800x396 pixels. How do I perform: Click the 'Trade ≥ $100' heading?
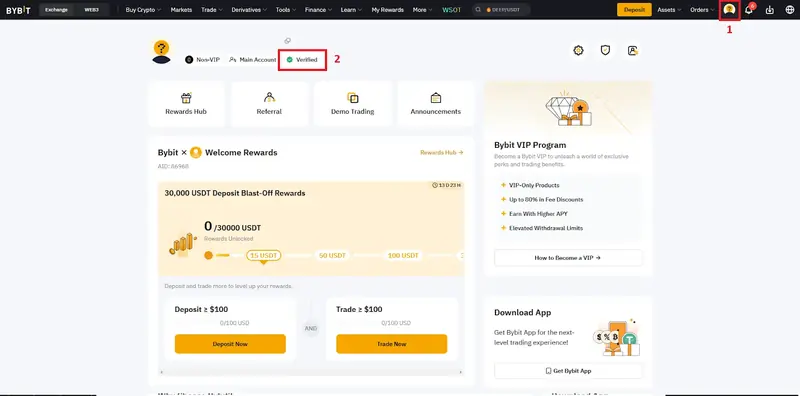pos(359,309)
